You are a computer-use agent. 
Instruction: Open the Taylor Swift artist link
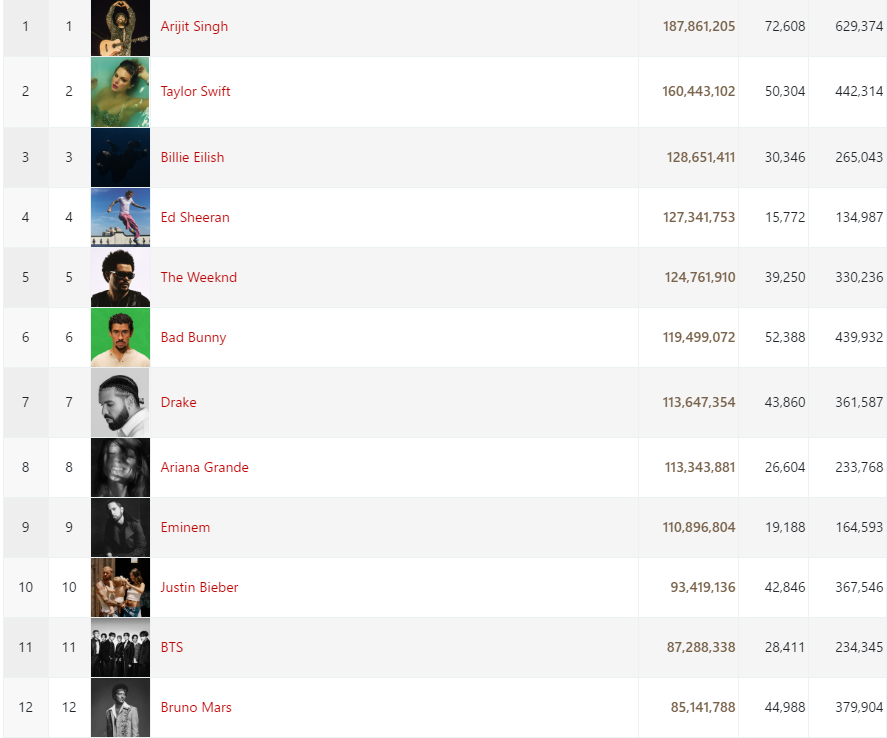(x=195, y=91)
